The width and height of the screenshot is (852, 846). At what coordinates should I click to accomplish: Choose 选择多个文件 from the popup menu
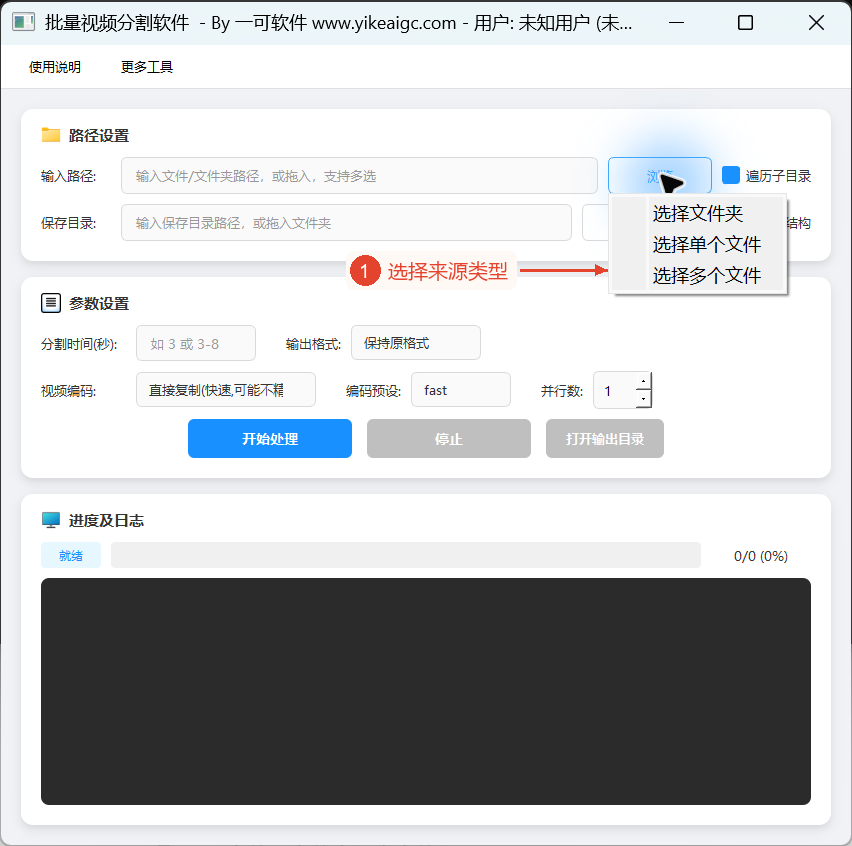click(x=698, y=275)
